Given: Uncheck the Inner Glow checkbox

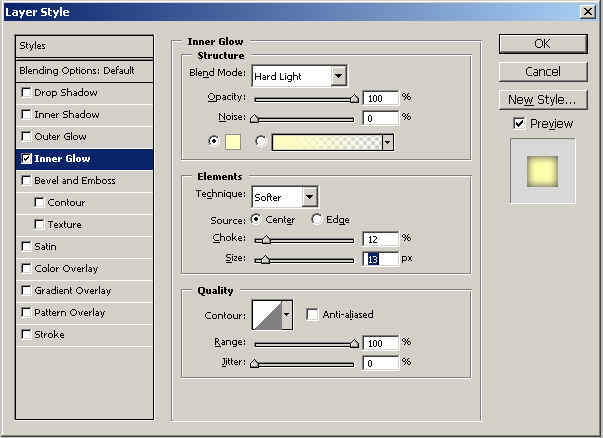Looking at the screenshot, I should [x=26, y=158].
